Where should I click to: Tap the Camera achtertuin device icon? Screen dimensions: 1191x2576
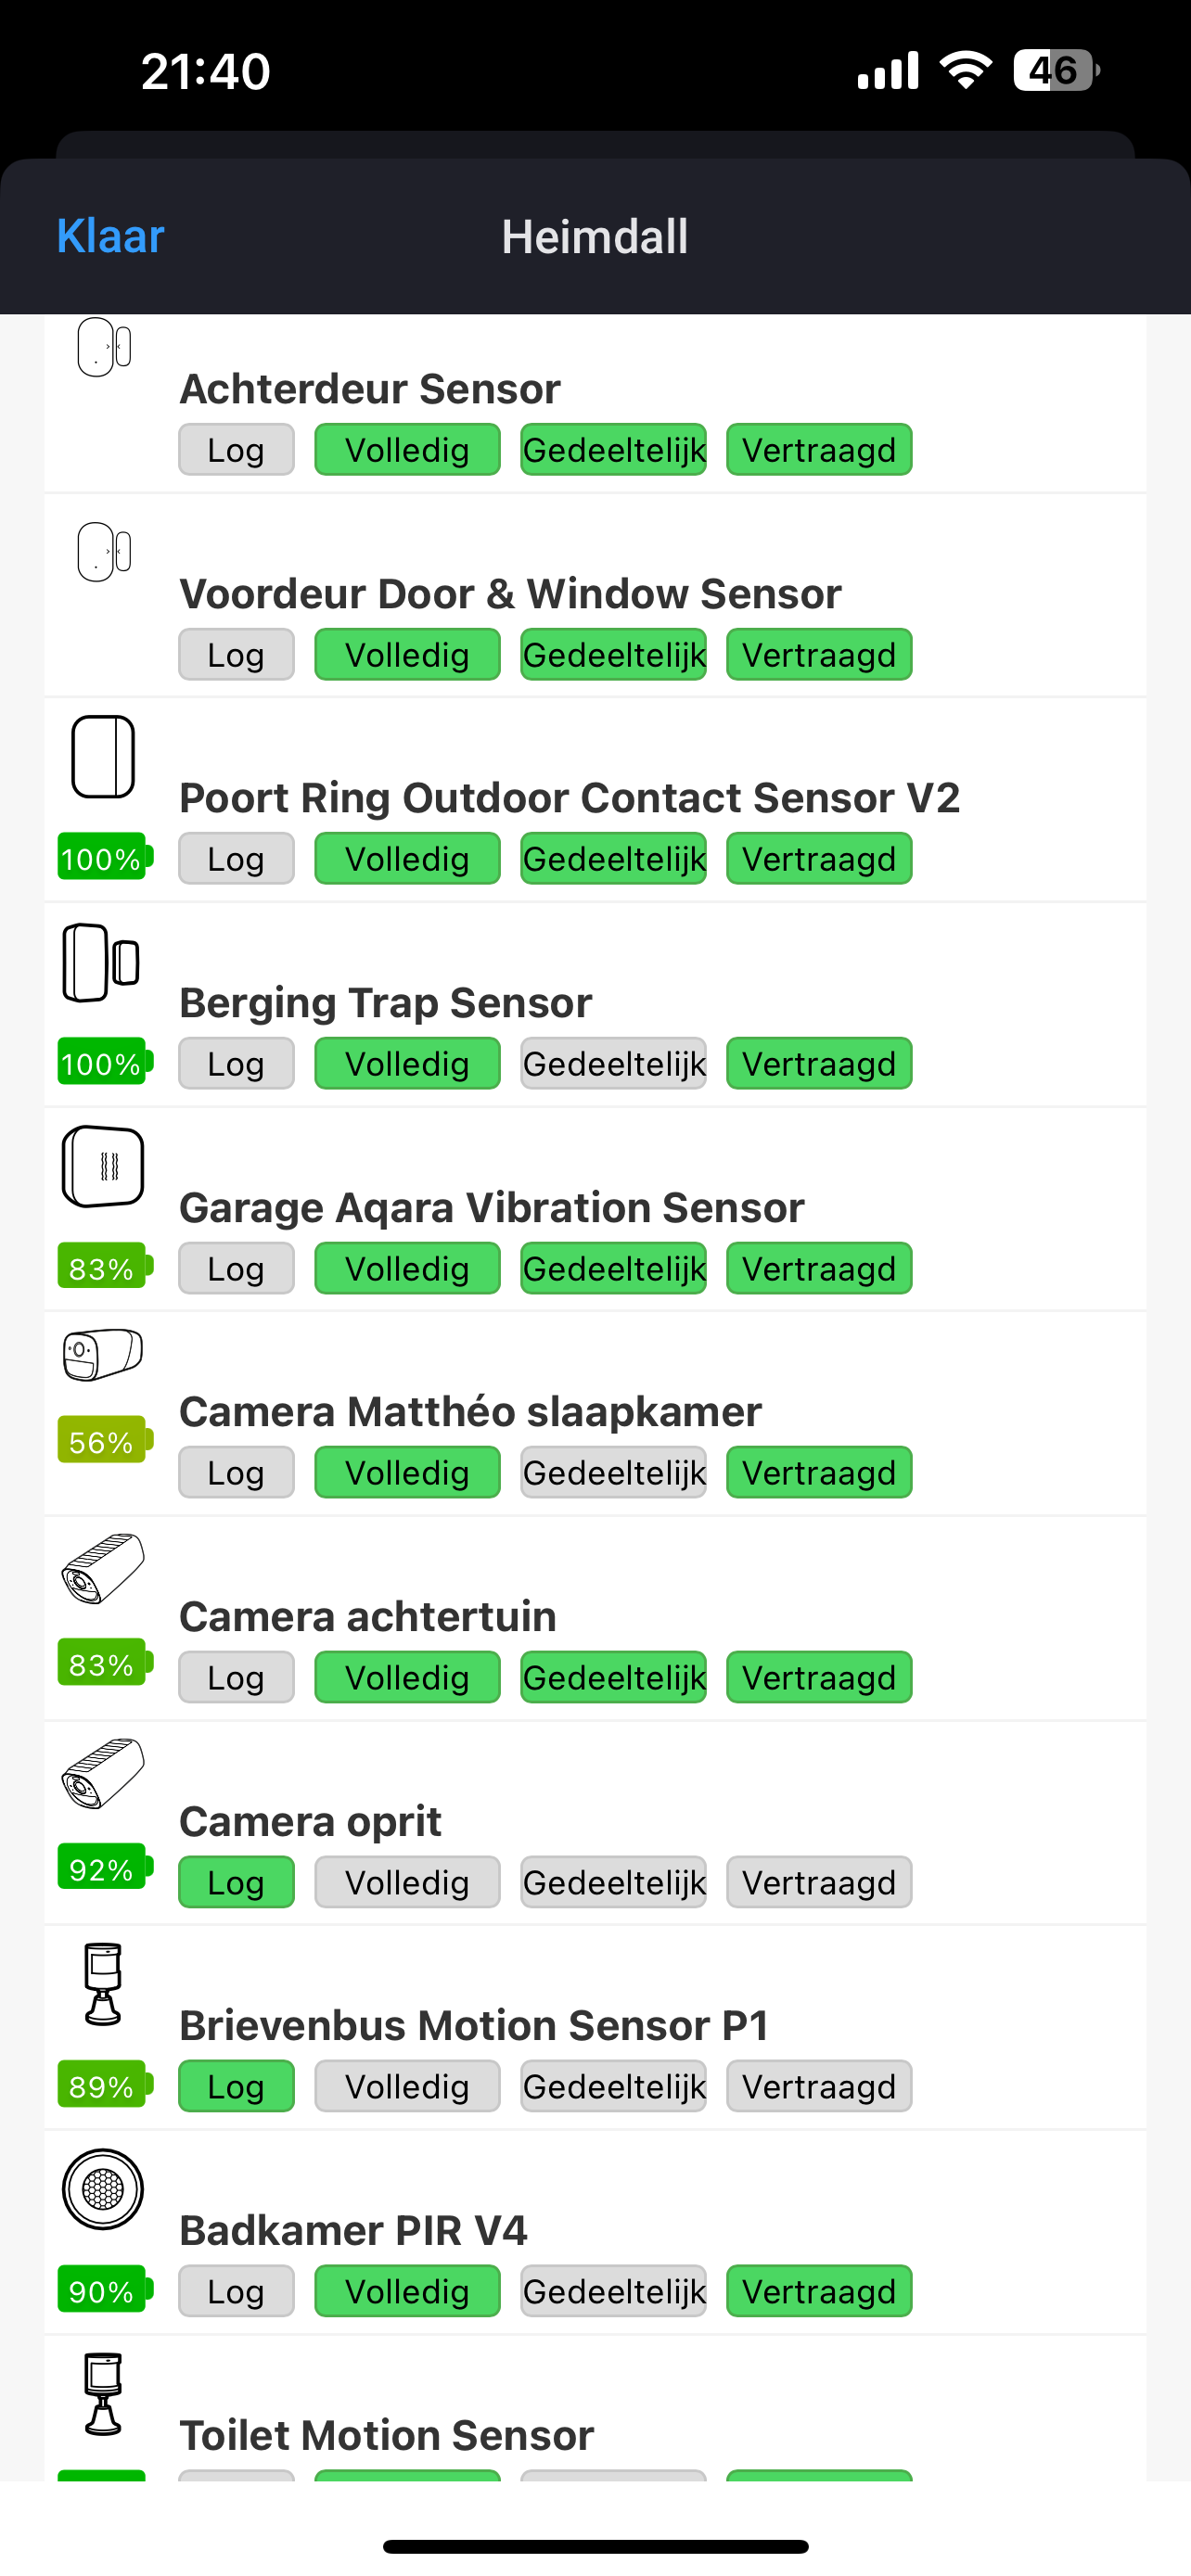click(x=103, y=1568)
